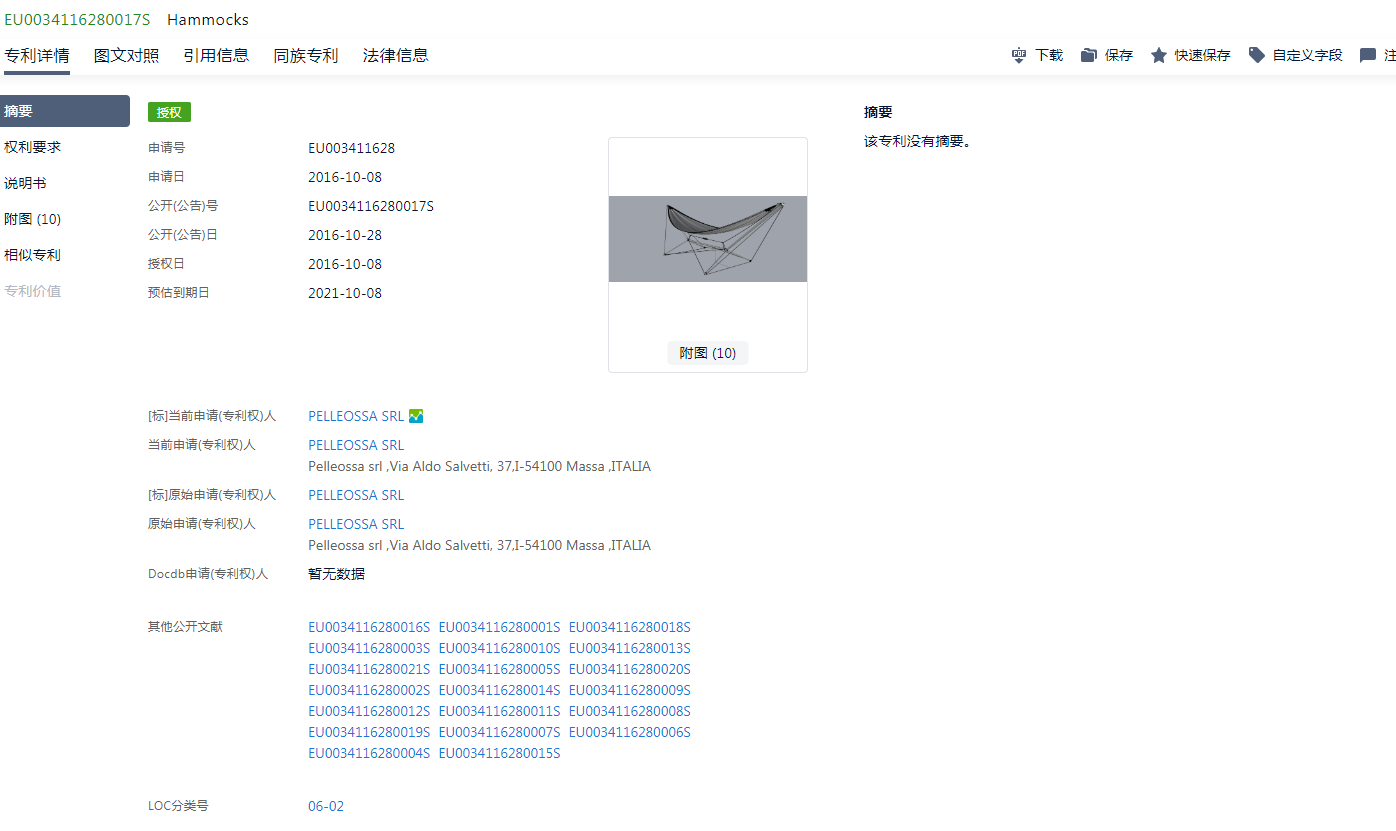Click the 2016-10-28 publication date
Viewport: 1396px width, 831px height.
[345, 235]
